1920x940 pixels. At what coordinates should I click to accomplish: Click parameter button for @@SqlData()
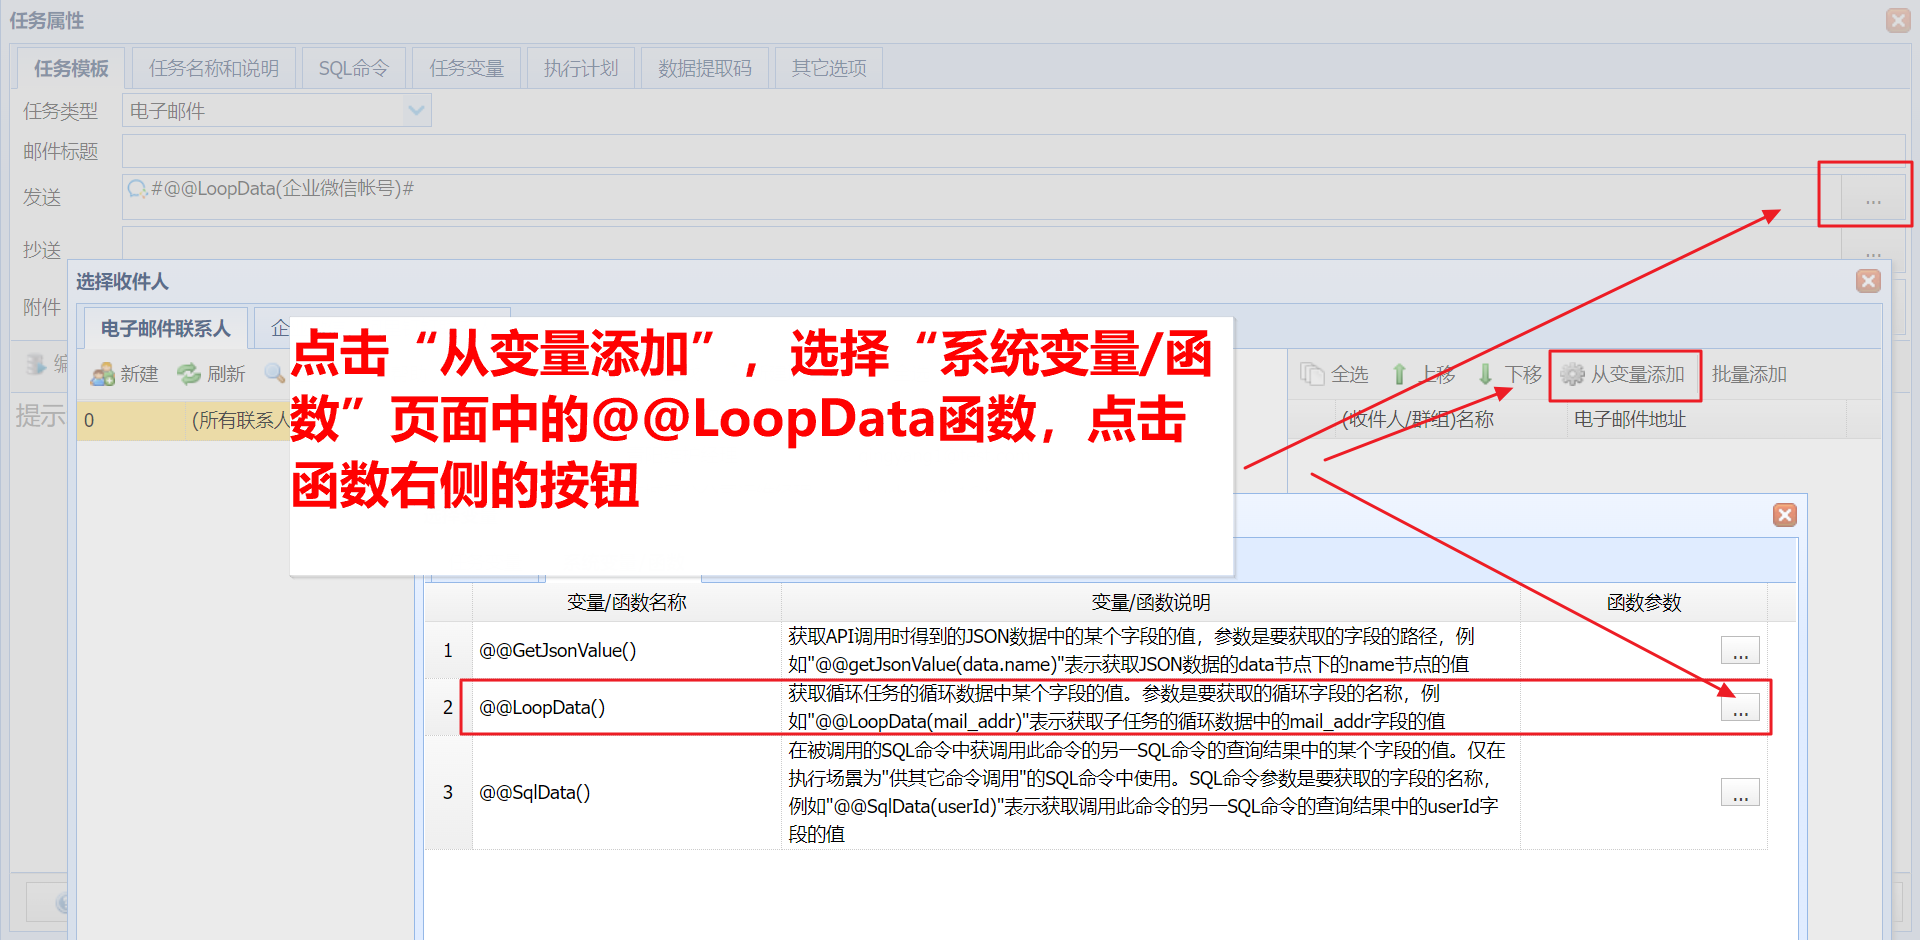point(1740,792)
